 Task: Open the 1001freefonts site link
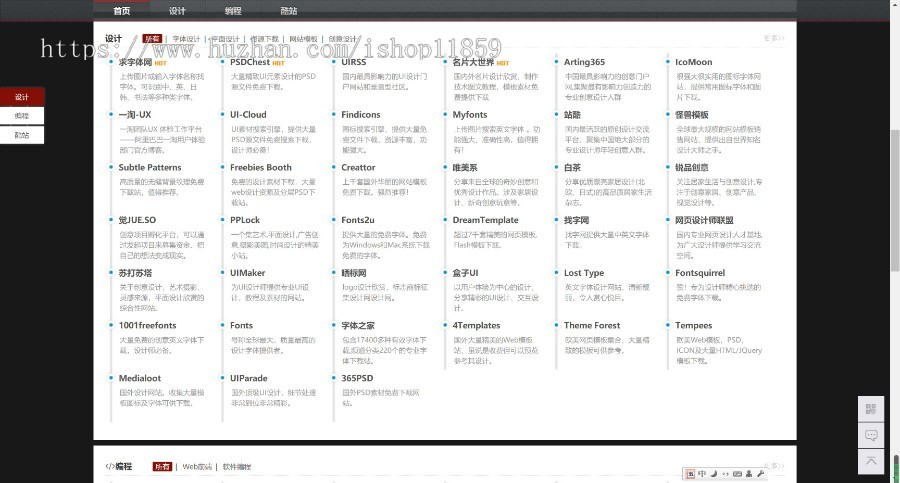(148, 326)
